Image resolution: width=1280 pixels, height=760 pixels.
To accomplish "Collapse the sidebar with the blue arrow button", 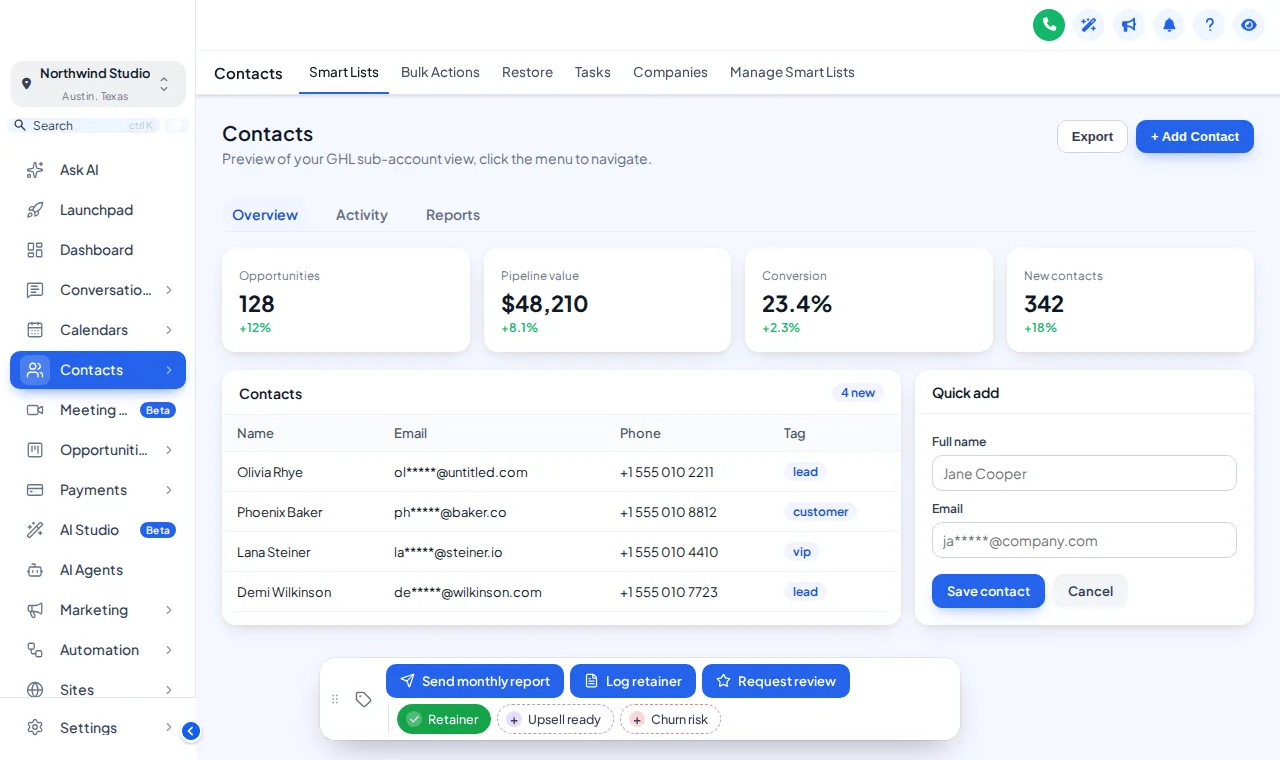I will pyautogui.click(x=191, y=731).
